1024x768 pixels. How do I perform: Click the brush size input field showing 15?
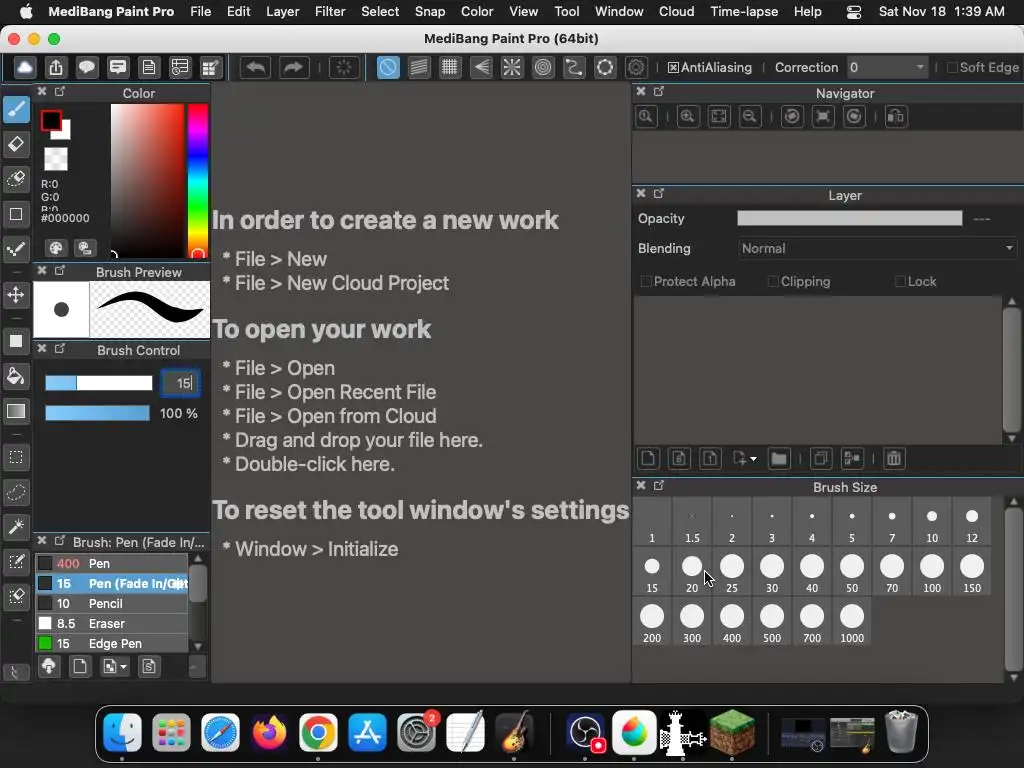180,383
